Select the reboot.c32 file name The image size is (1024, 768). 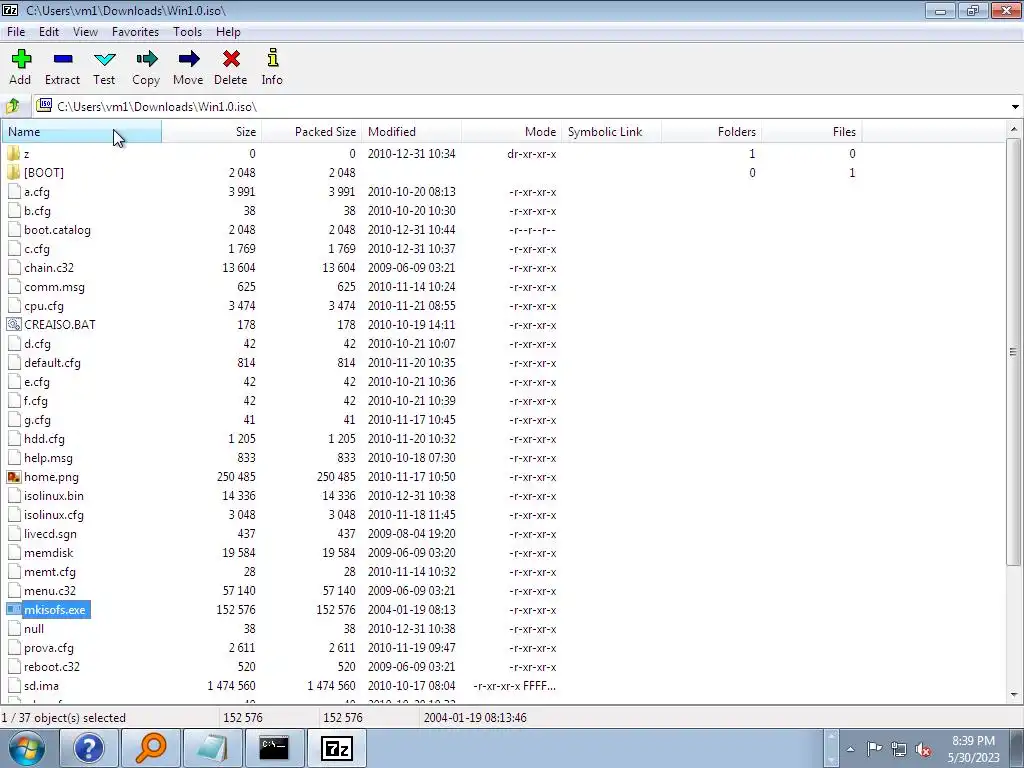pyautogui.click(x=52, y=667)
